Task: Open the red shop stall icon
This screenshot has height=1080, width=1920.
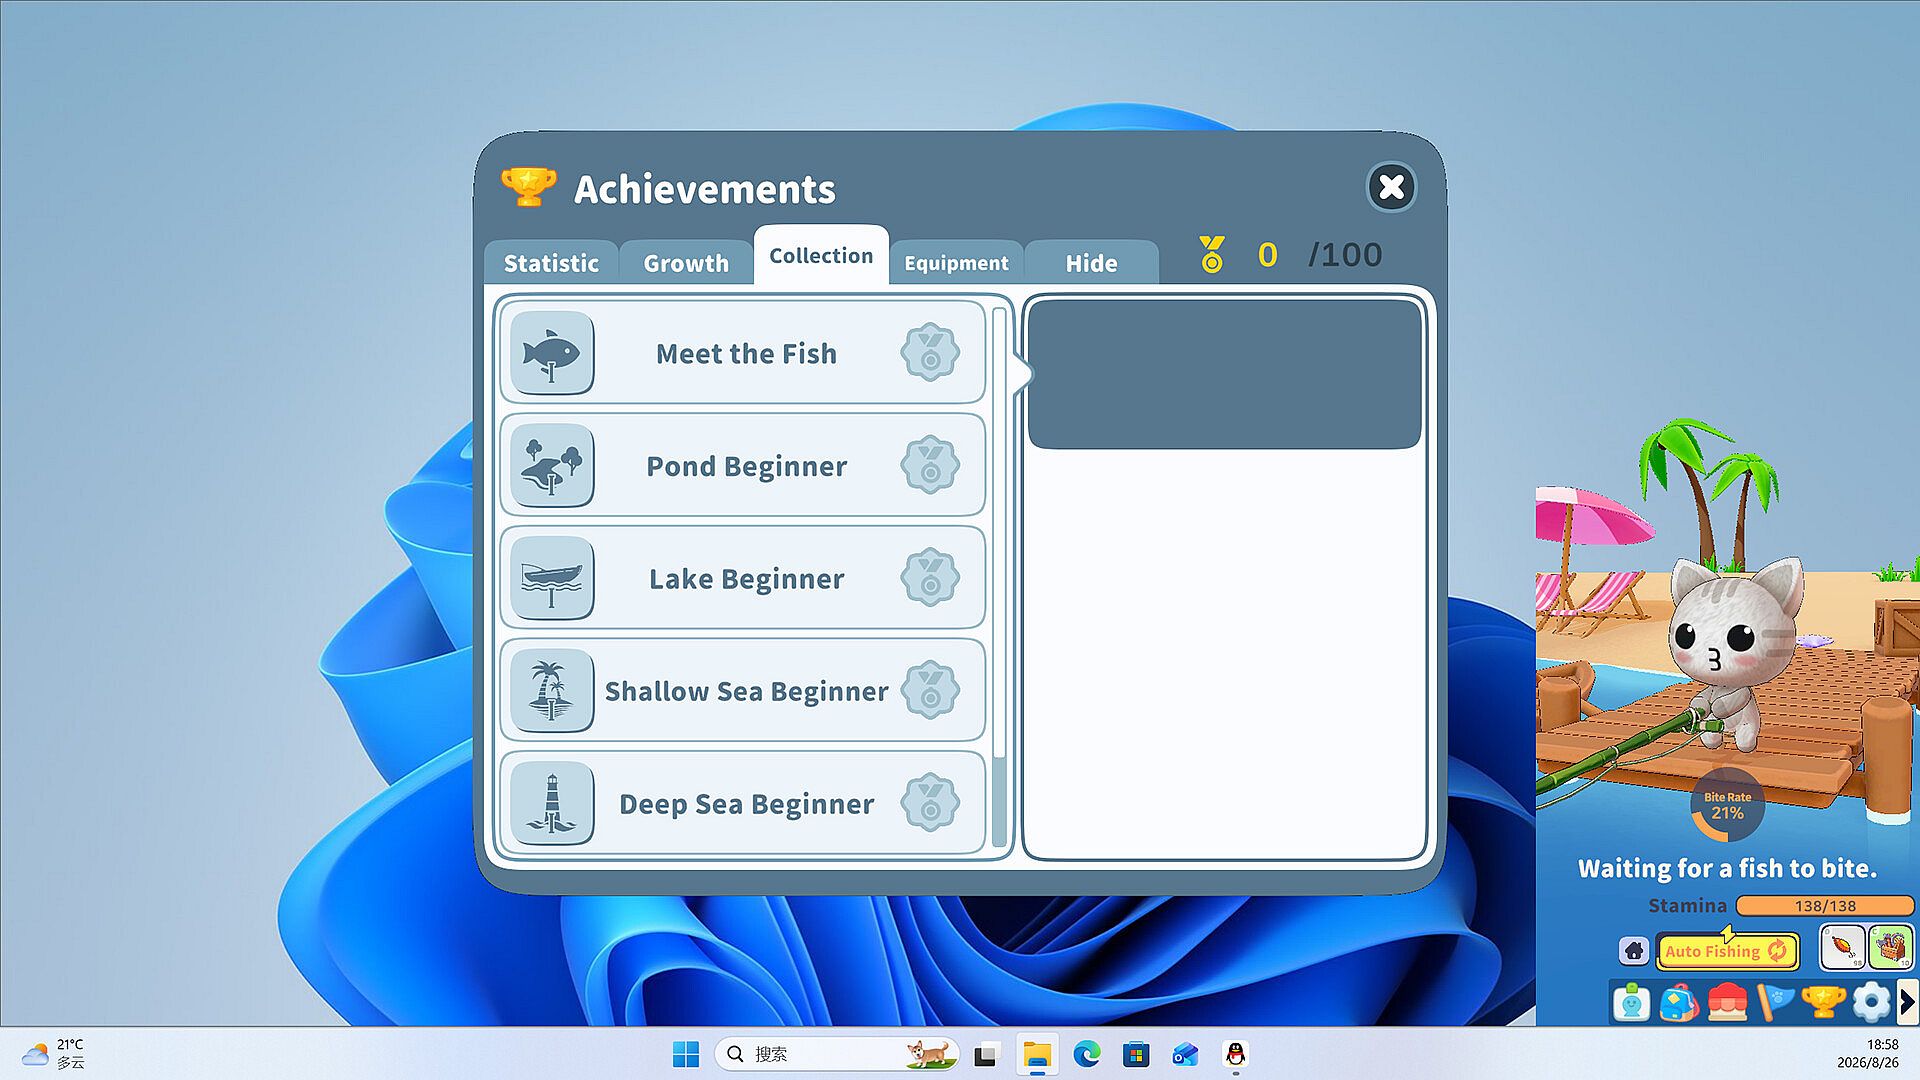Action: 1727,1002
